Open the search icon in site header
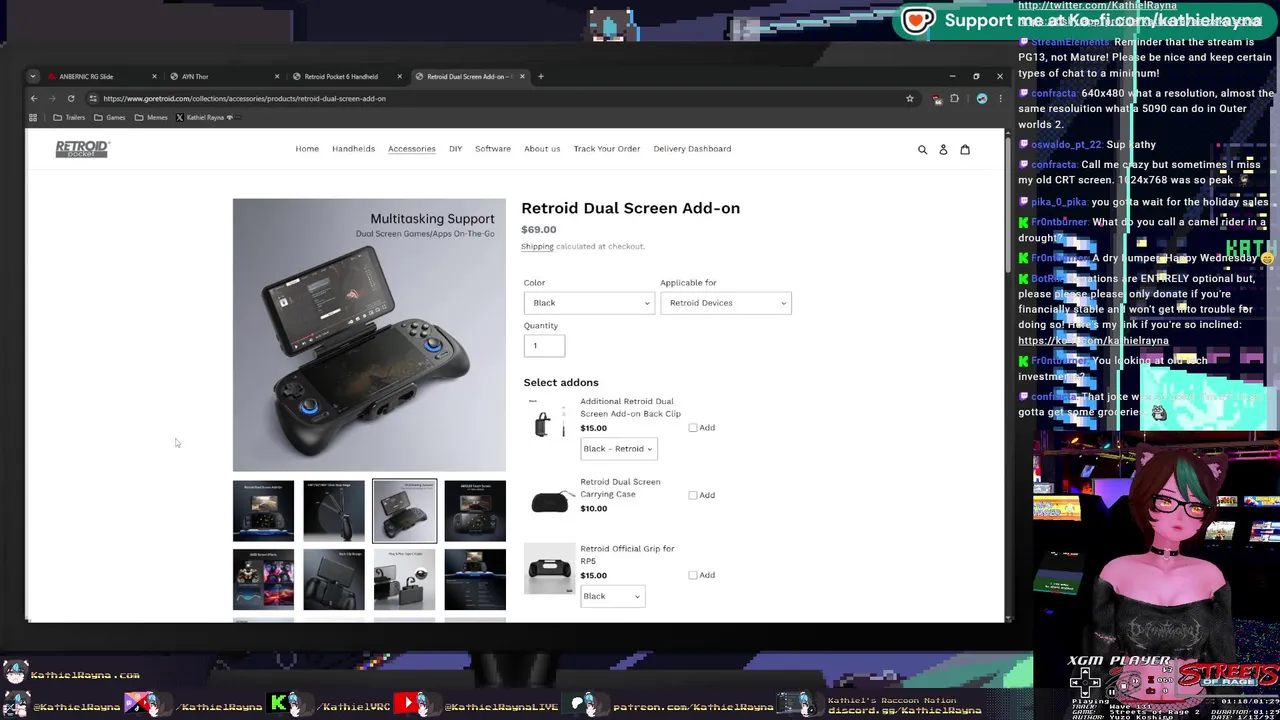 922,149
